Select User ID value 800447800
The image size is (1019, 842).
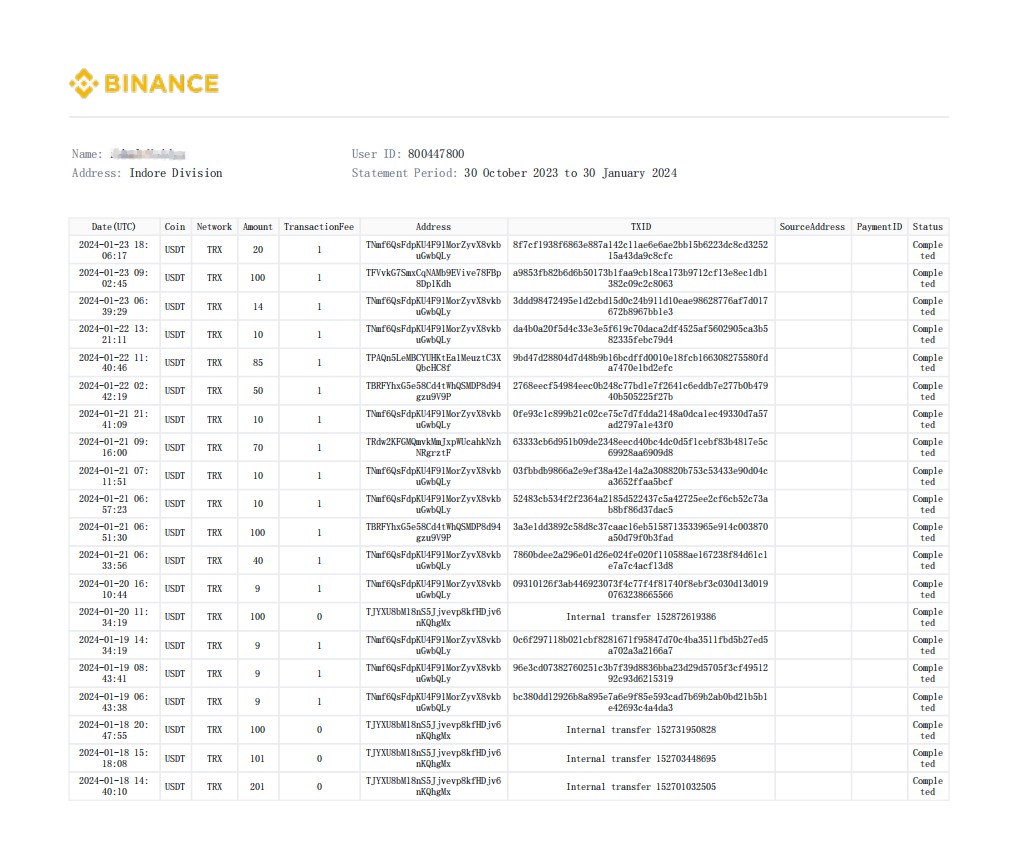pos(436,154)
